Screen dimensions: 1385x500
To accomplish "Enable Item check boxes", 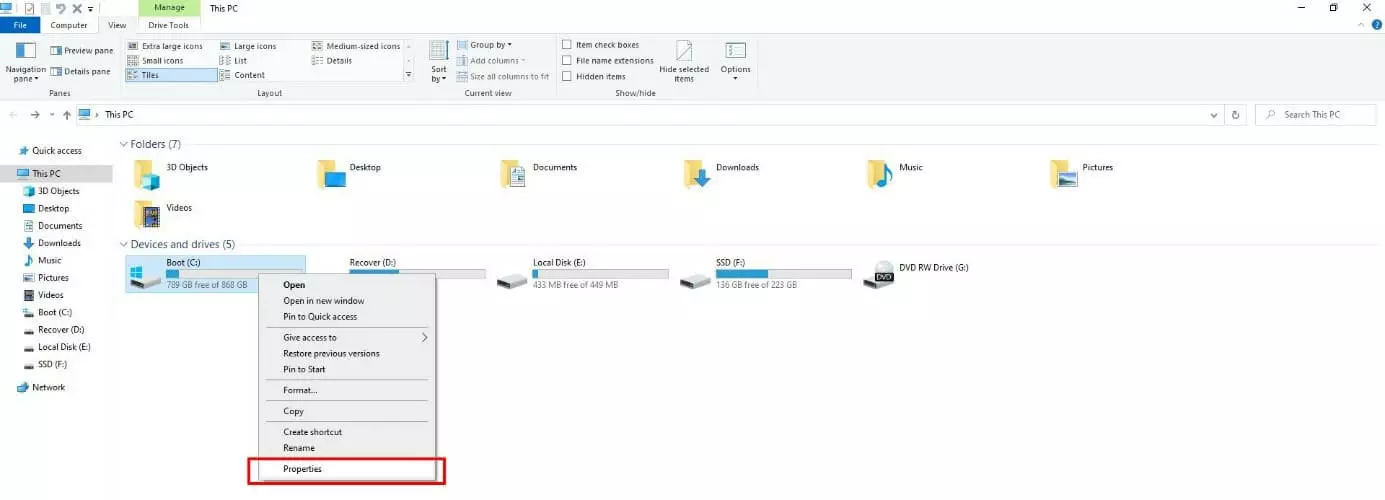I will coord(601,45).
